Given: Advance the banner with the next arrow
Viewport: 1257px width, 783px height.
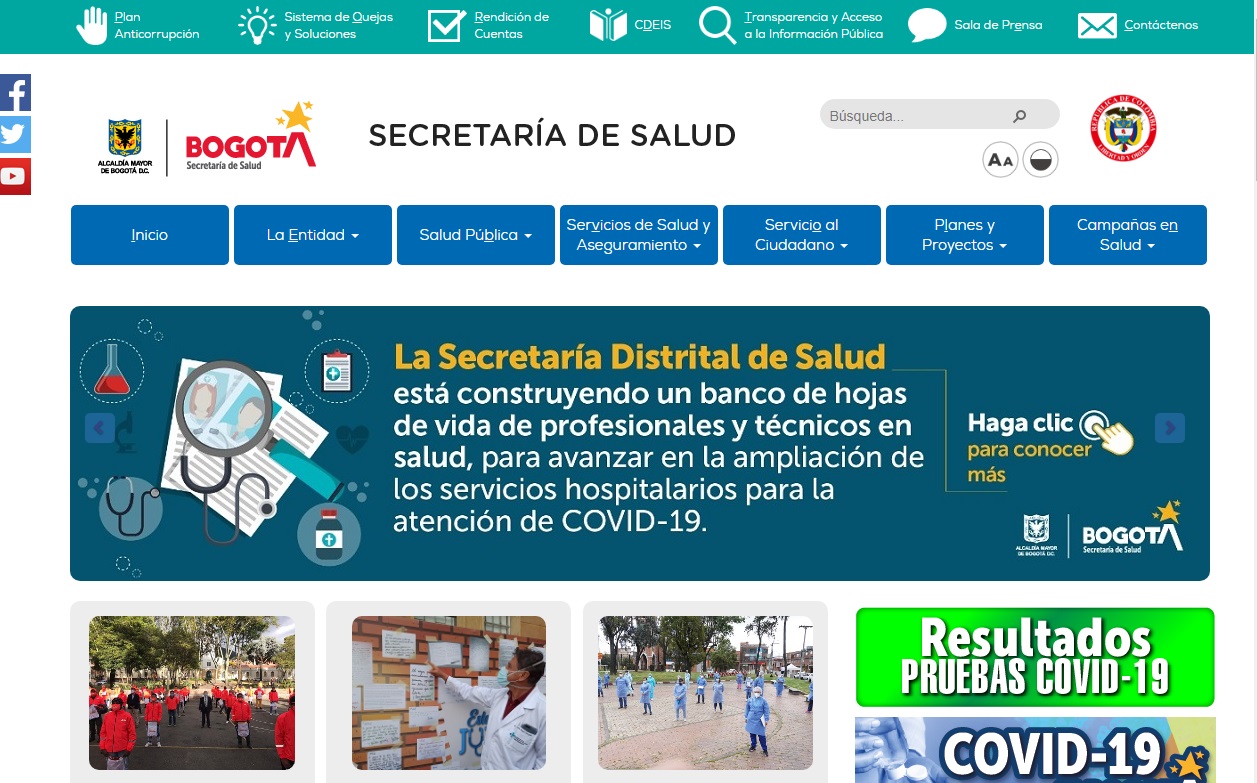Looking at the screenshot, I should (x=1169, y=428).
